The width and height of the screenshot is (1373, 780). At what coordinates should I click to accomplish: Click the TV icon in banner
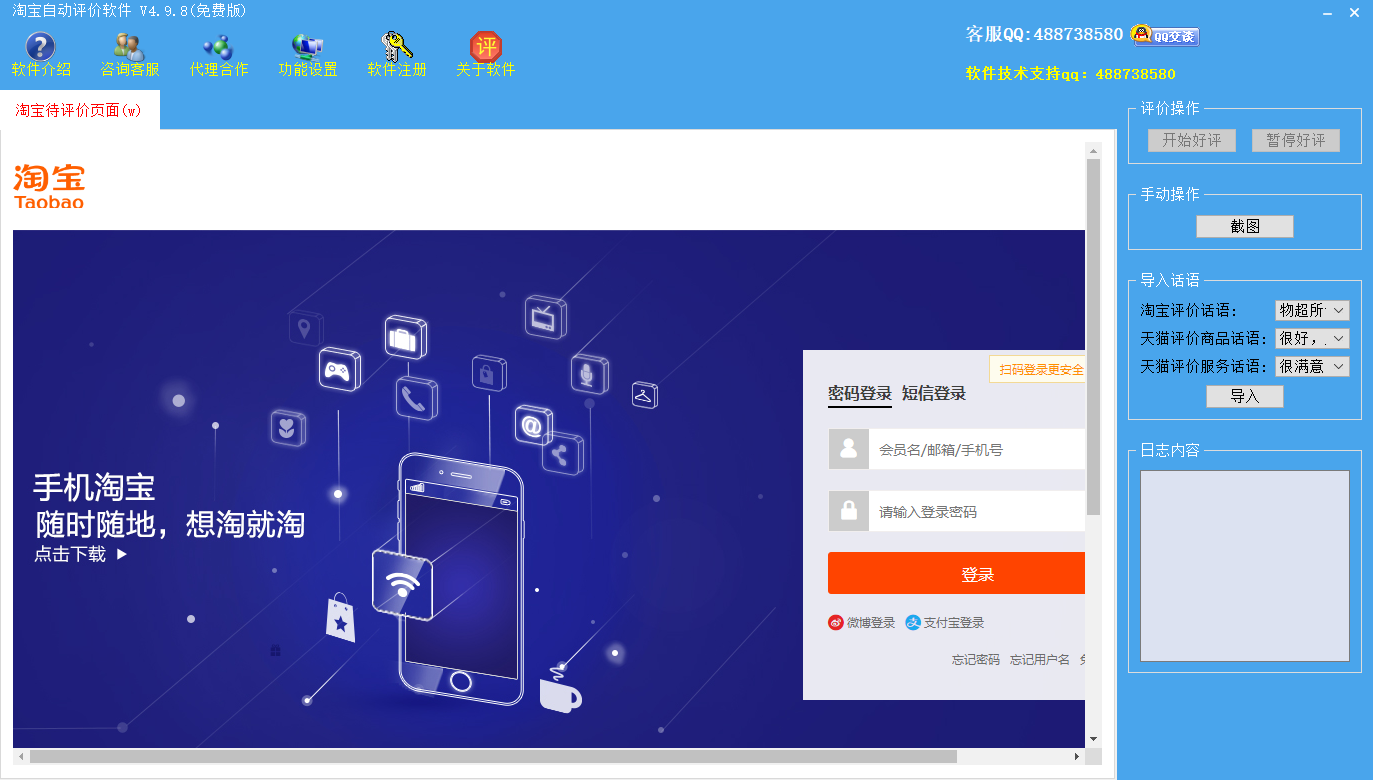pyautogui.click(x=545, y=317)
